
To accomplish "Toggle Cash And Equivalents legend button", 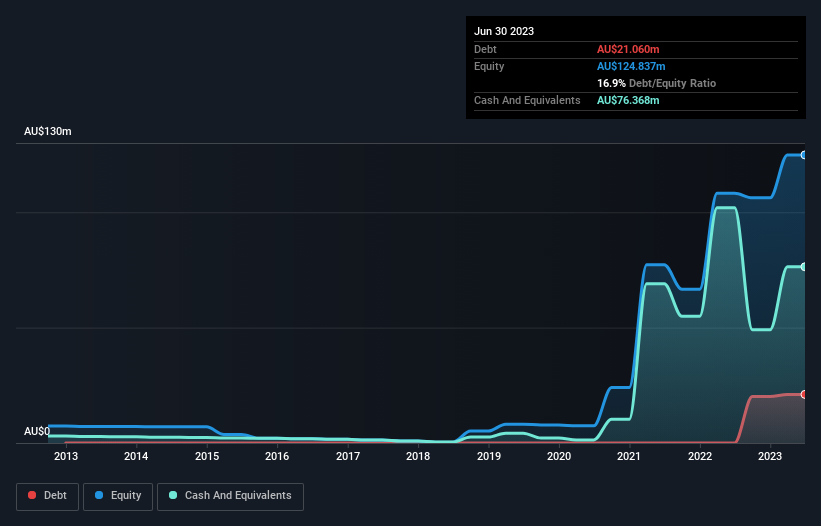I will [230, 496].
